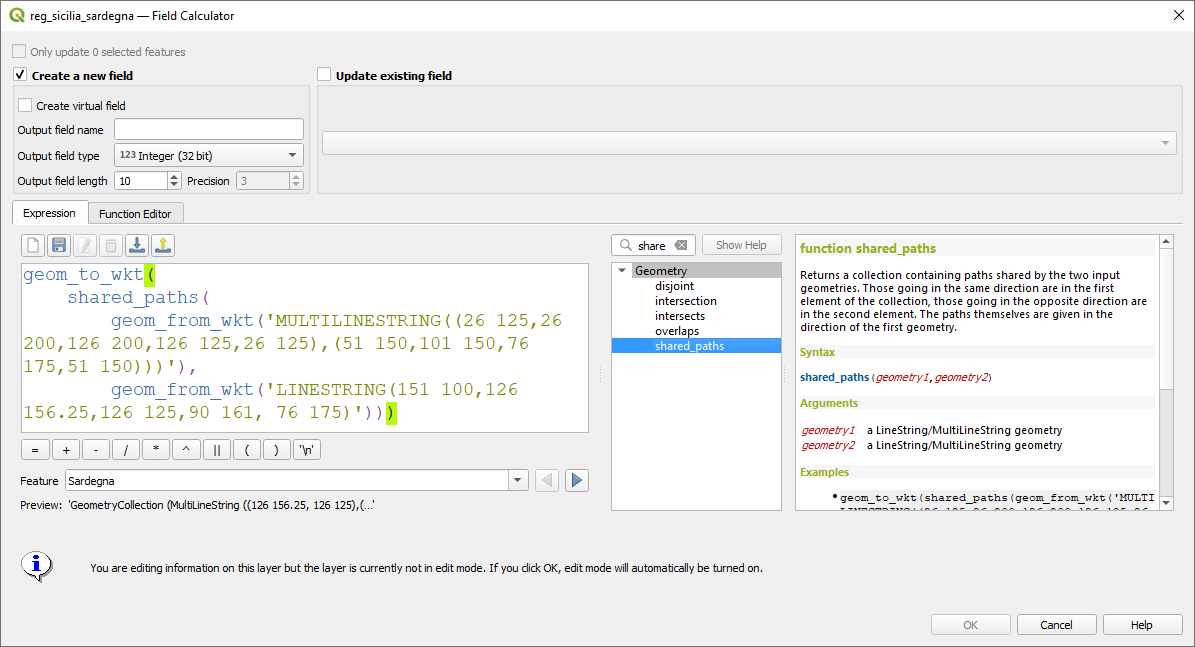
Task: Click the export user expressions icon
Action: point(163,245)
